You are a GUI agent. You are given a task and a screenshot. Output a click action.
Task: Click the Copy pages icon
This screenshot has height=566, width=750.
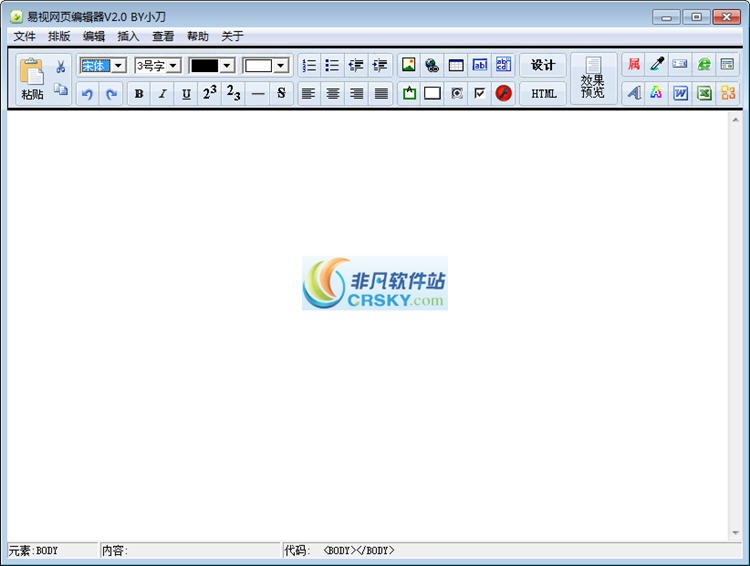pos(60,89)
